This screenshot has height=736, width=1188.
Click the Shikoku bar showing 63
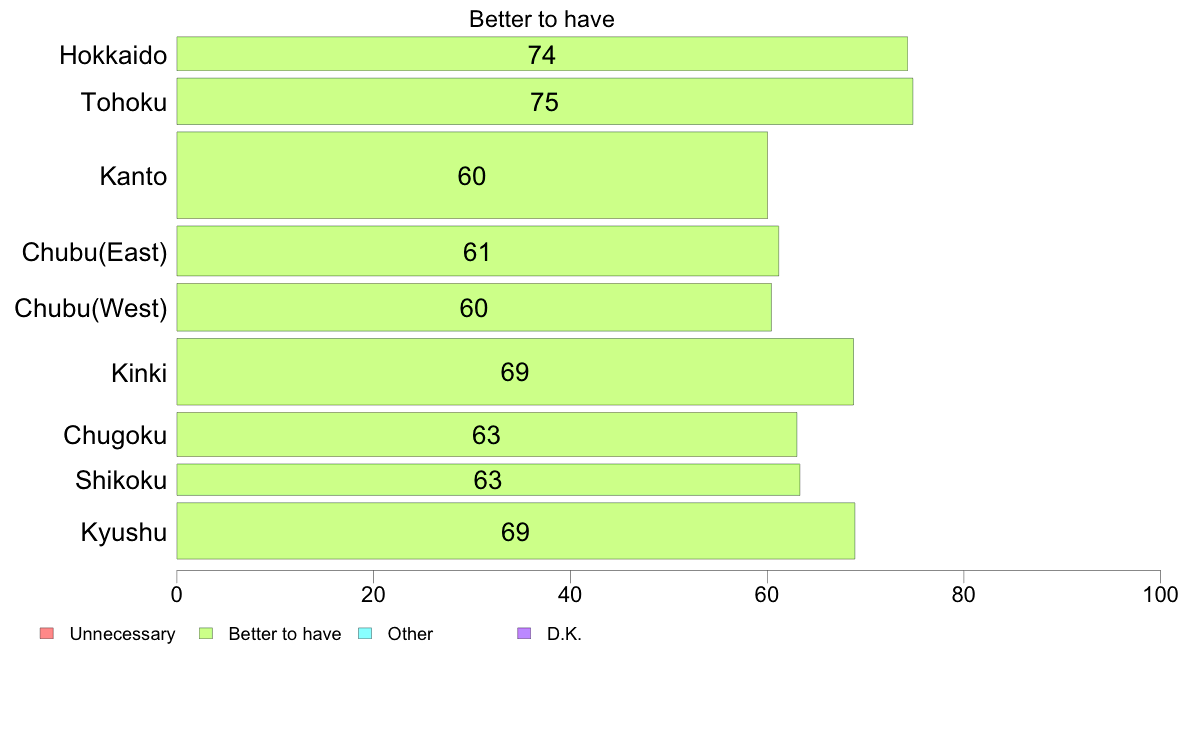coord(488,480)
